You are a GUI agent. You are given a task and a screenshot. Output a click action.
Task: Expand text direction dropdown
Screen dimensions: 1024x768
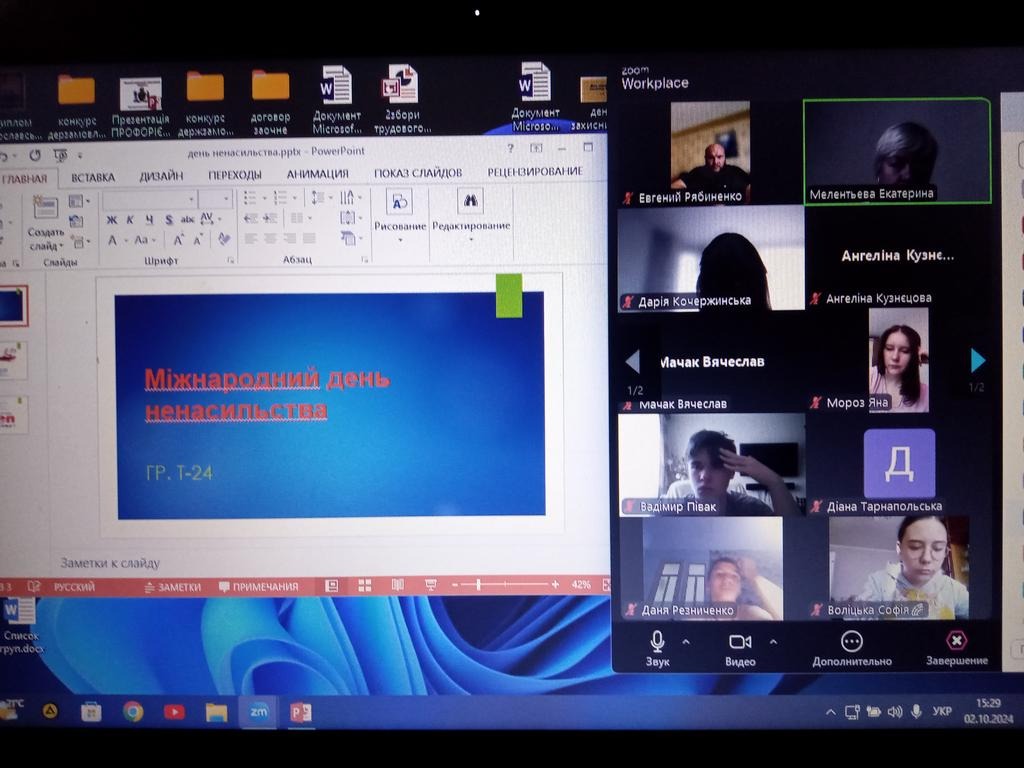tap(360, 197)
